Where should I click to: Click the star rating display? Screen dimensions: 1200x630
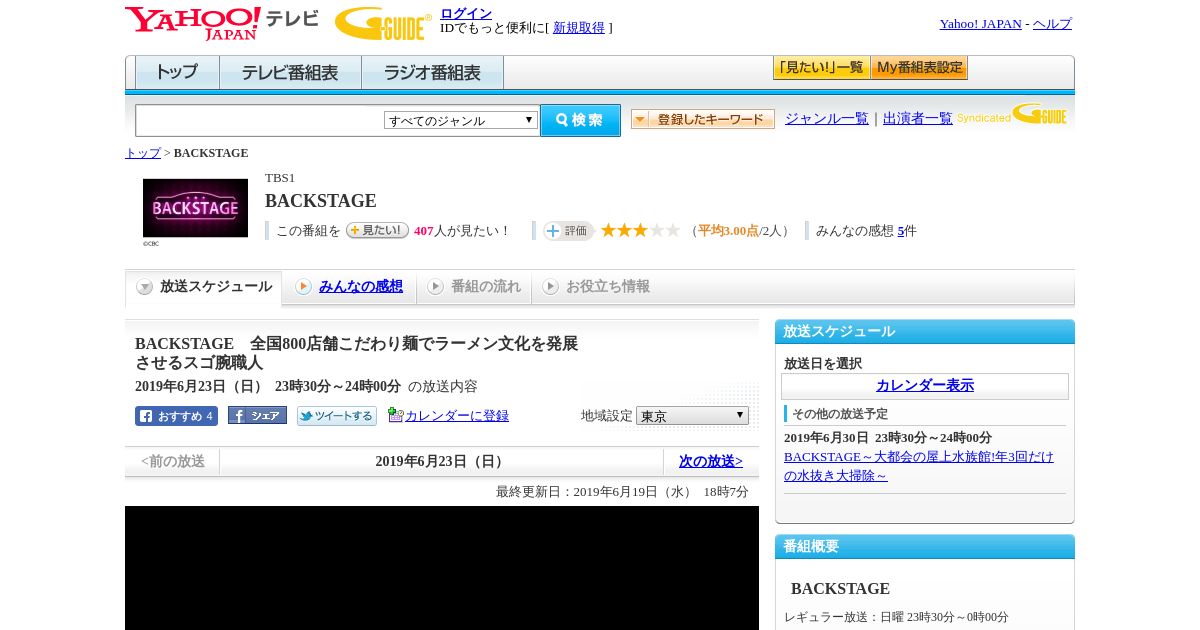coord(640,230)
